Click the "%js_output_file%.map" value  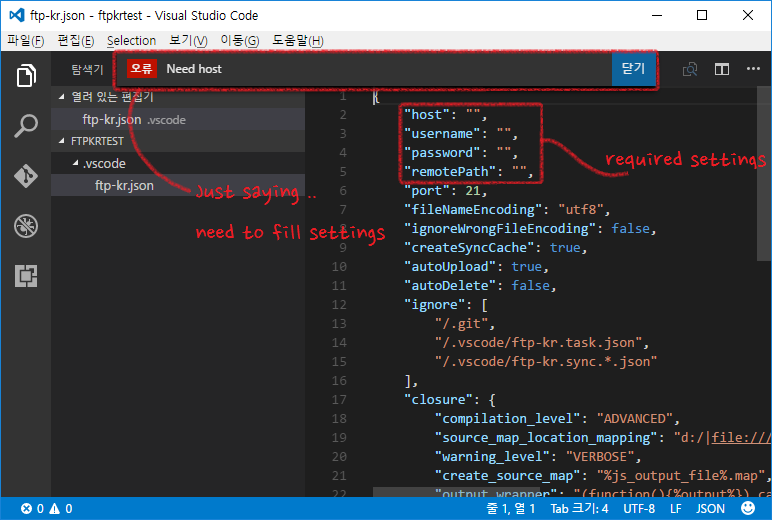click(x=681, y=476)
